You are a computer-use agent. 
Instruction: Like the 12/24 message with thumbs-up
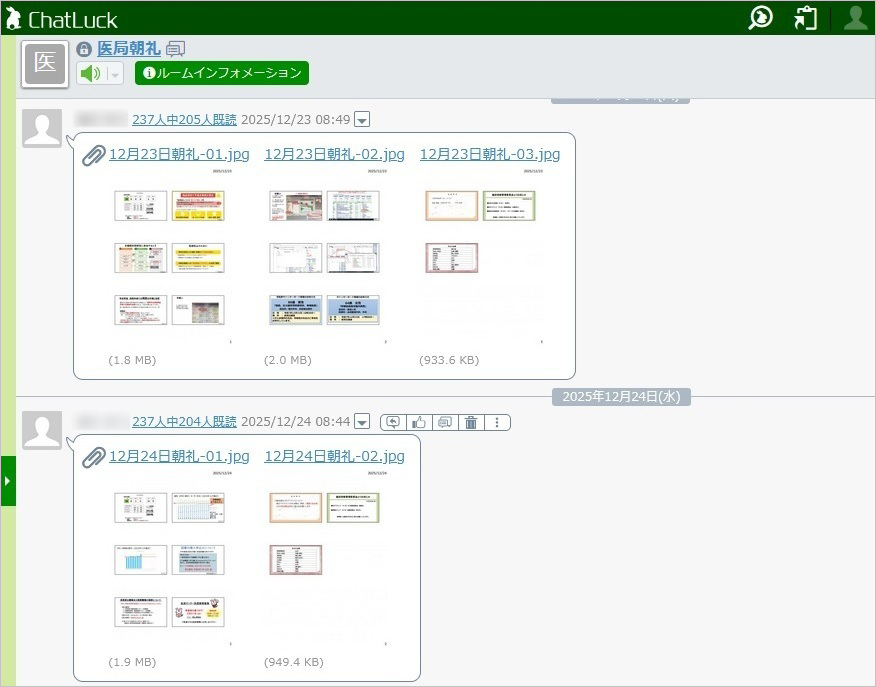[419, 423]
